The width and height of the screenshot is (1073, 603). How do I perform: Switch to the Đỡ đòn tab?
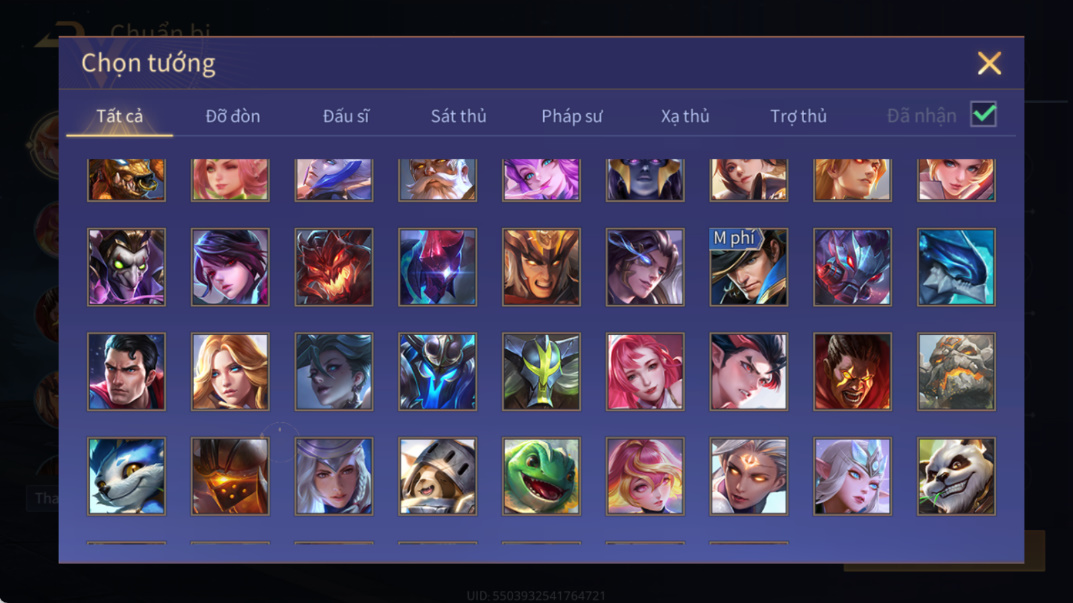click(233, 116)
